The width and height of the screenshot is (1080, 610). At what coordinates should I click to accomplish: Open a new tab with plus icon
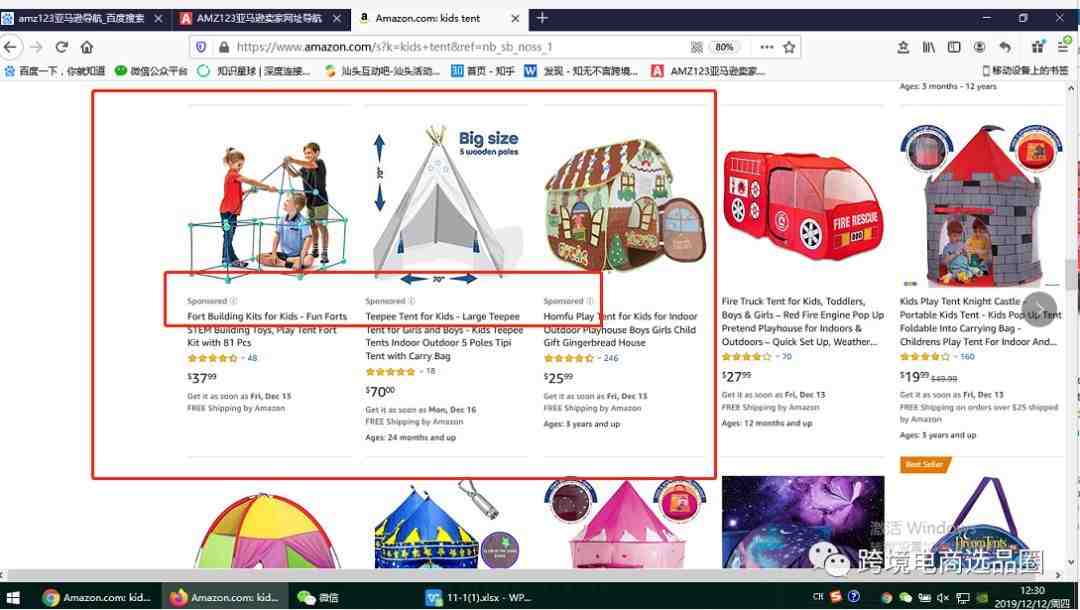[x=542, y=19]
